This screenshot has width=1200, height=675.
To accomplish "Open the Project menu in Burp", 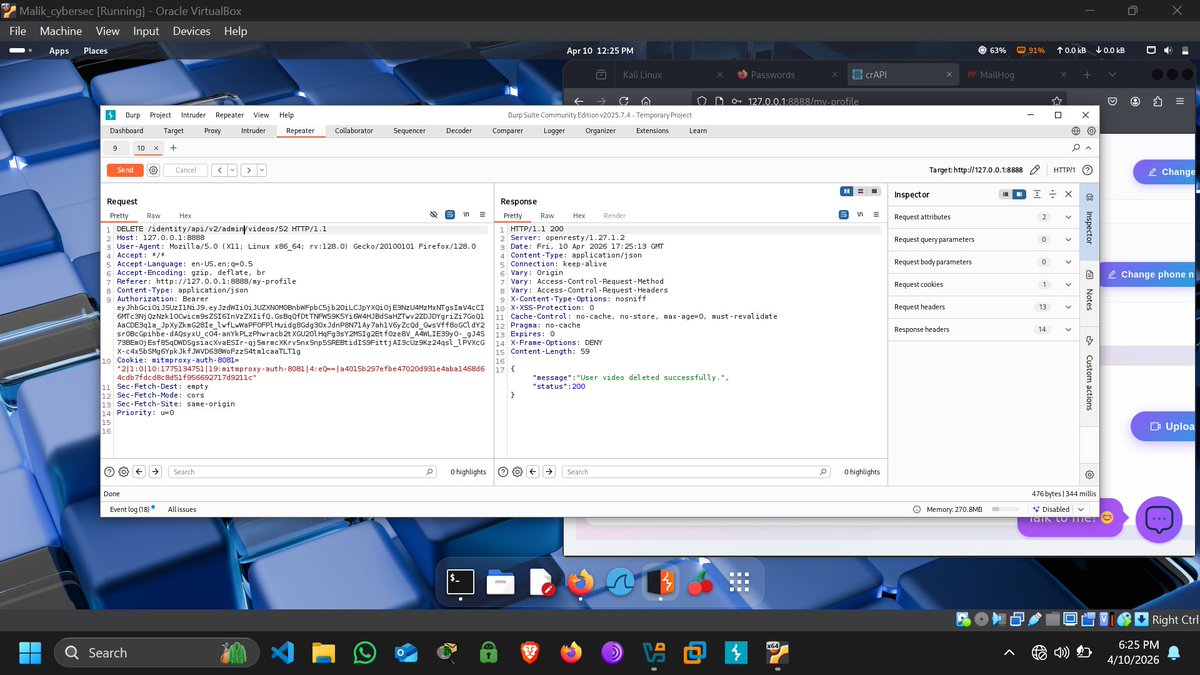I will pyautogui.click(x=160, y=115).
